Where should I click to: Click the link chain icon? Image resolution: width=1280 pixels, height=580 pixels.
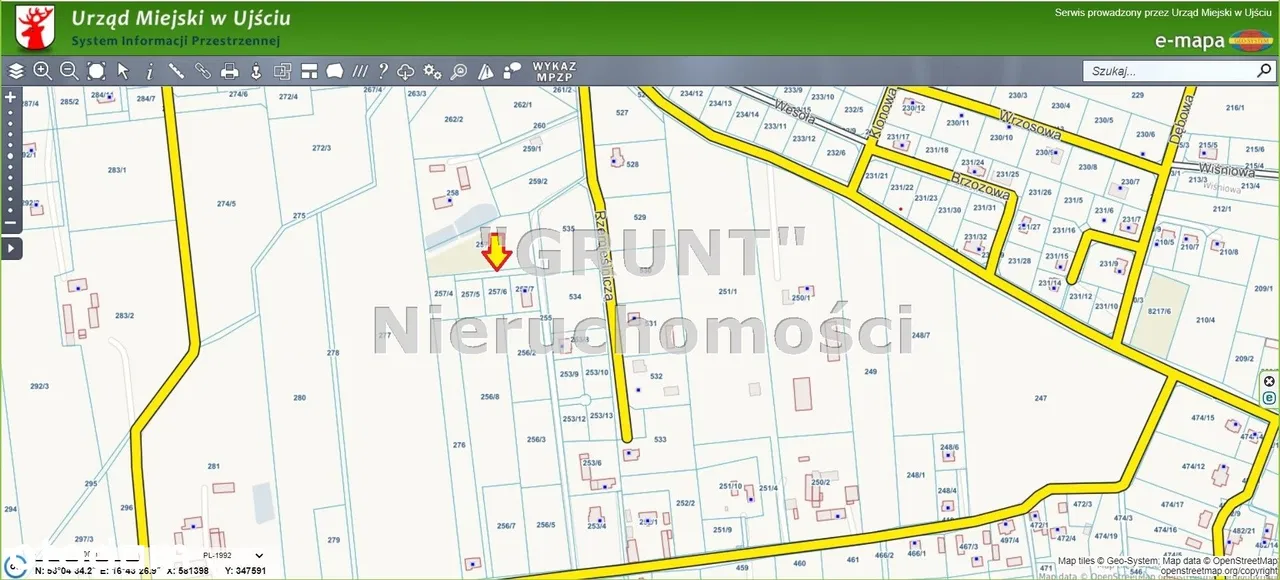203,71
